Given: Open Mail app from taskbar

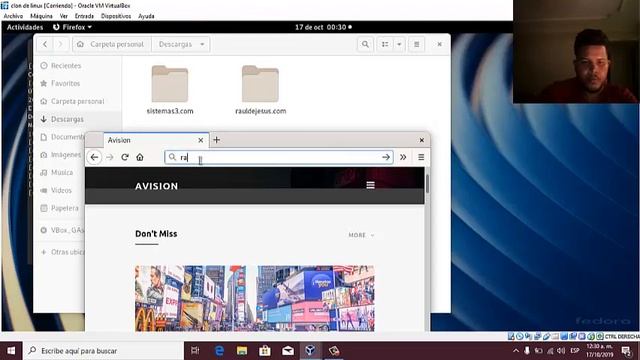Looking at the screenshot, I should coord(288,351).
